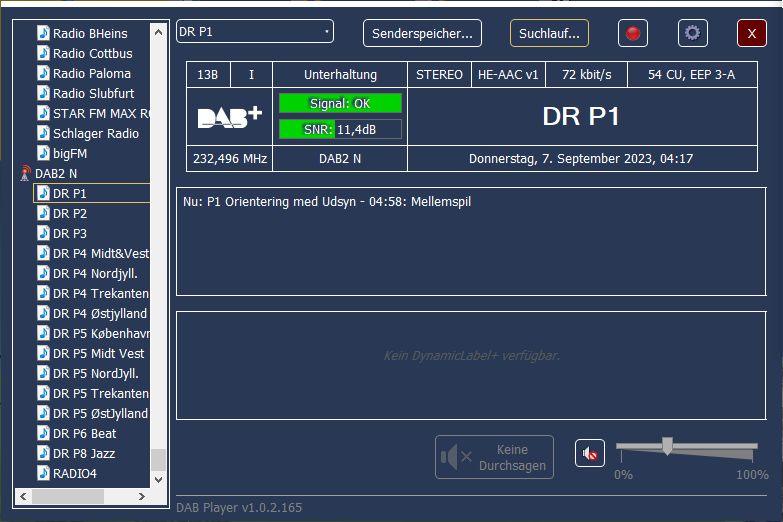Screen dimensions: 783x522
Task: Click the DAB+ logo
Action: 230,117
